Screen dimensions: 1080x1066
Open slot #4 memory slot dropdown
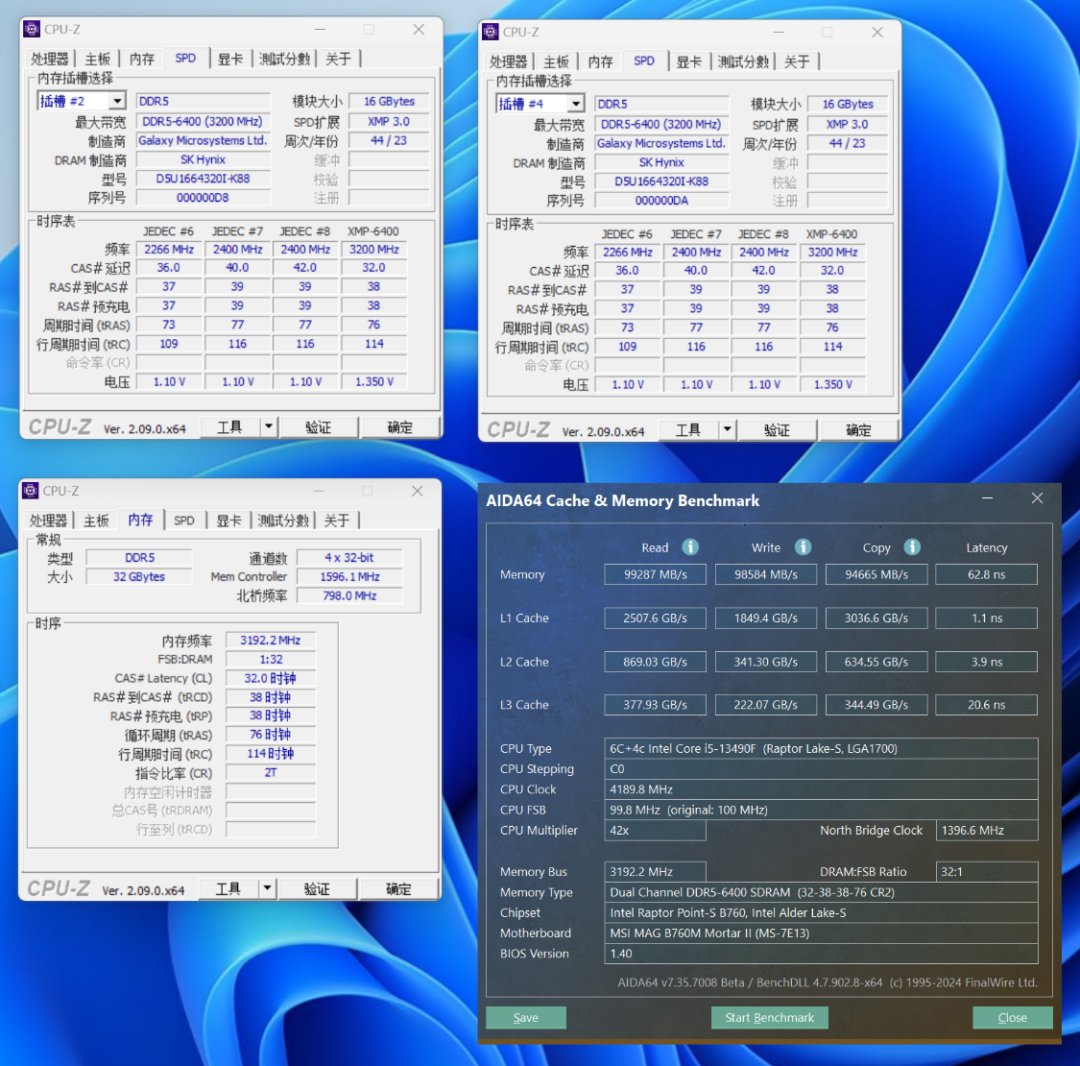576,104
